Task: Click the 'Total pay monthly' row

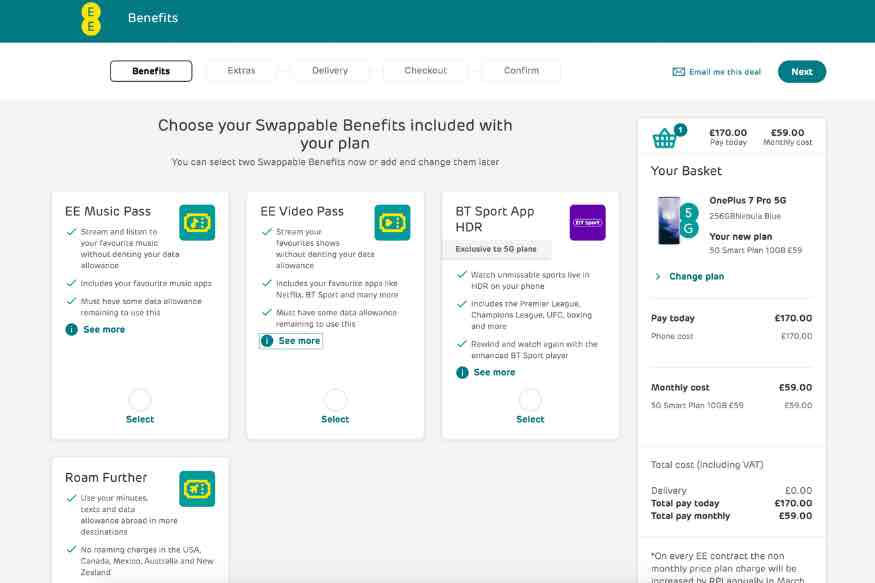Action: pos(731,516)
